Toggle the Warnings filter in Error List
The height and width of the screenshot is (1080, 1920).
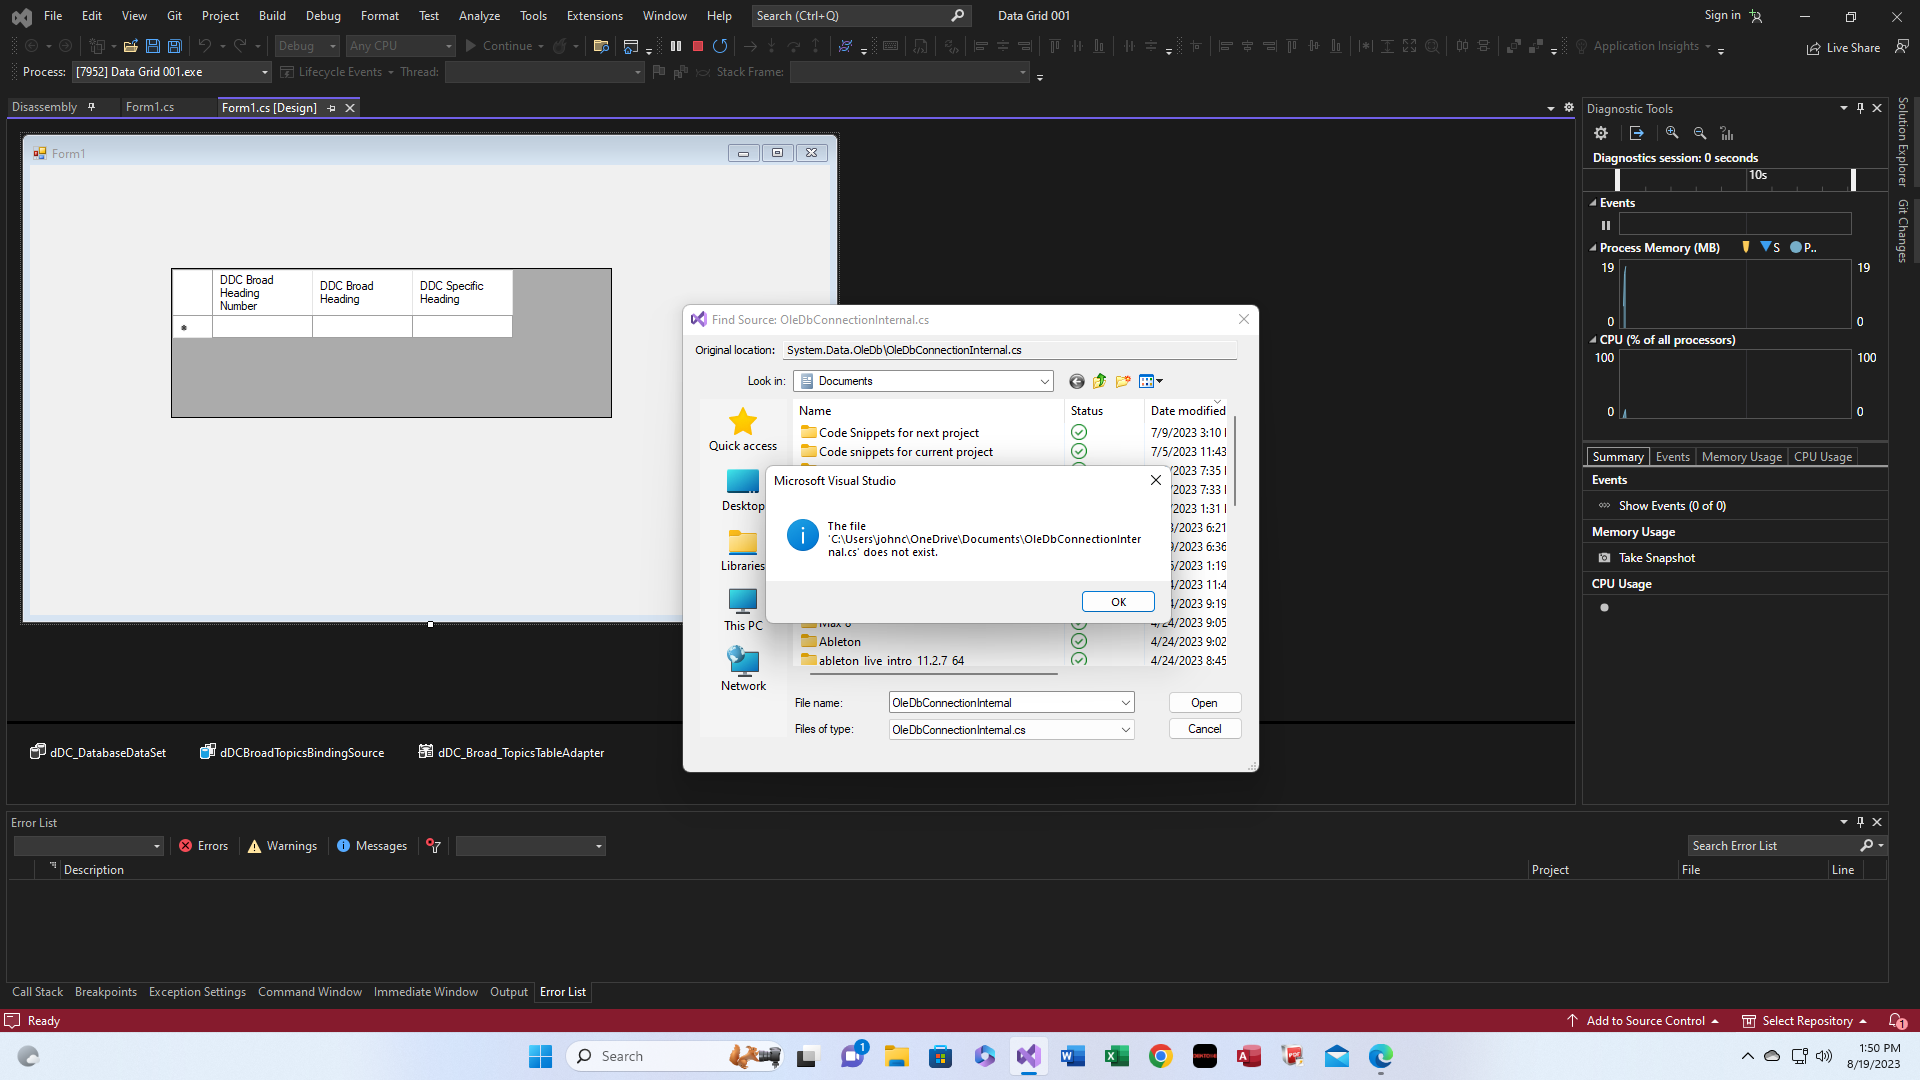[x=281, y=846]
